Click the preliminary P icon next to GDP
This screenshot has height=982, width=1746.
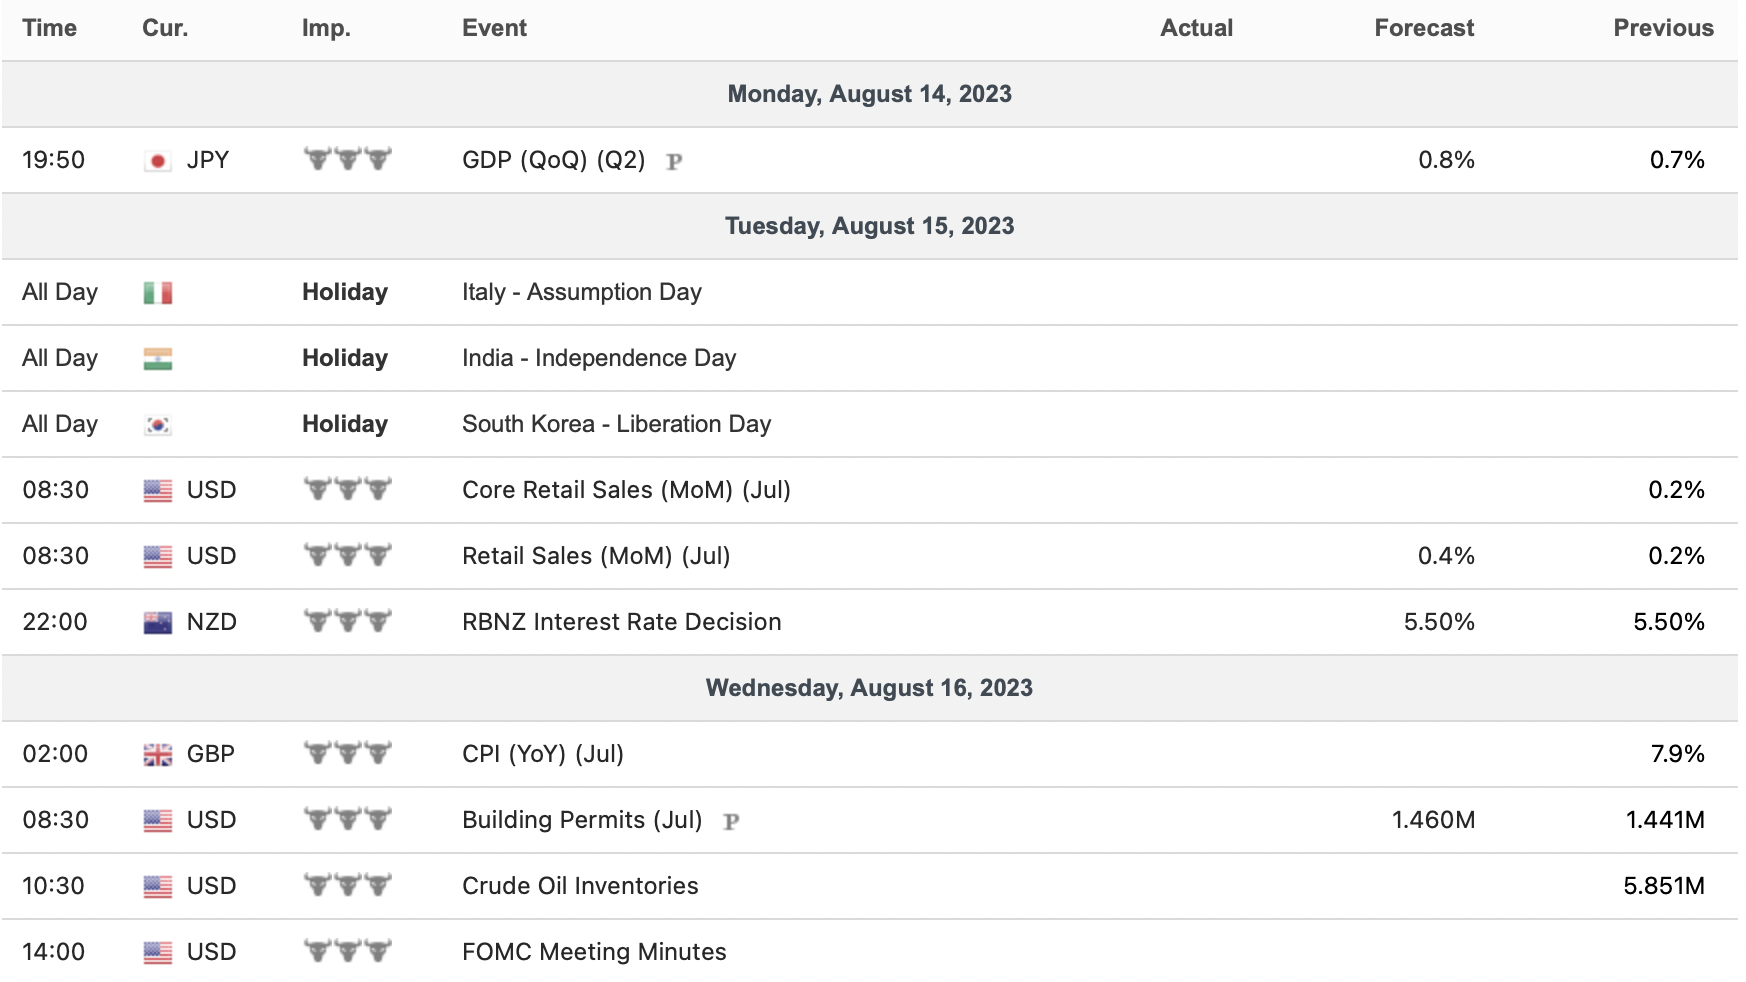coord(674,161)
